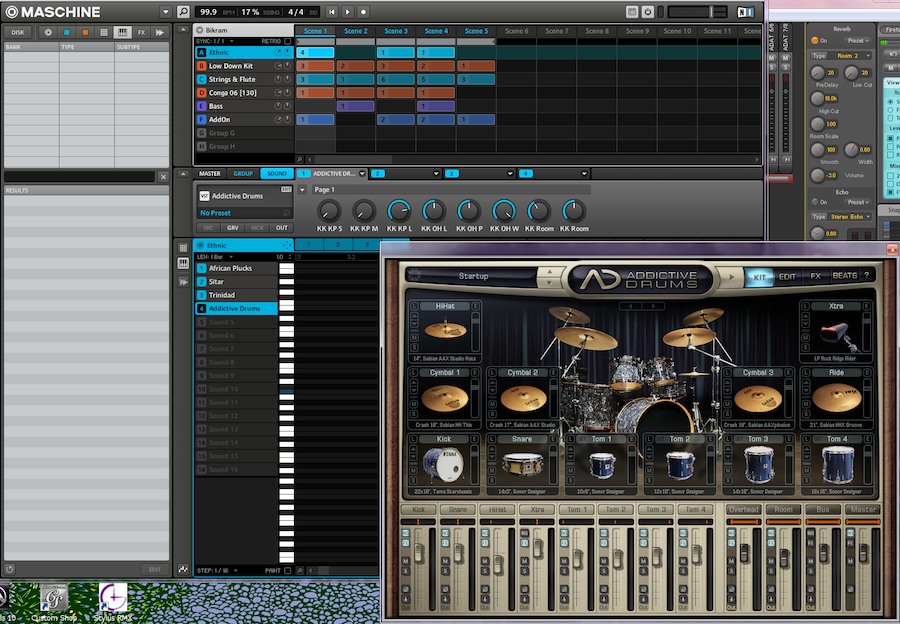Open the module slot 4 dropdown

pos(584,173)
